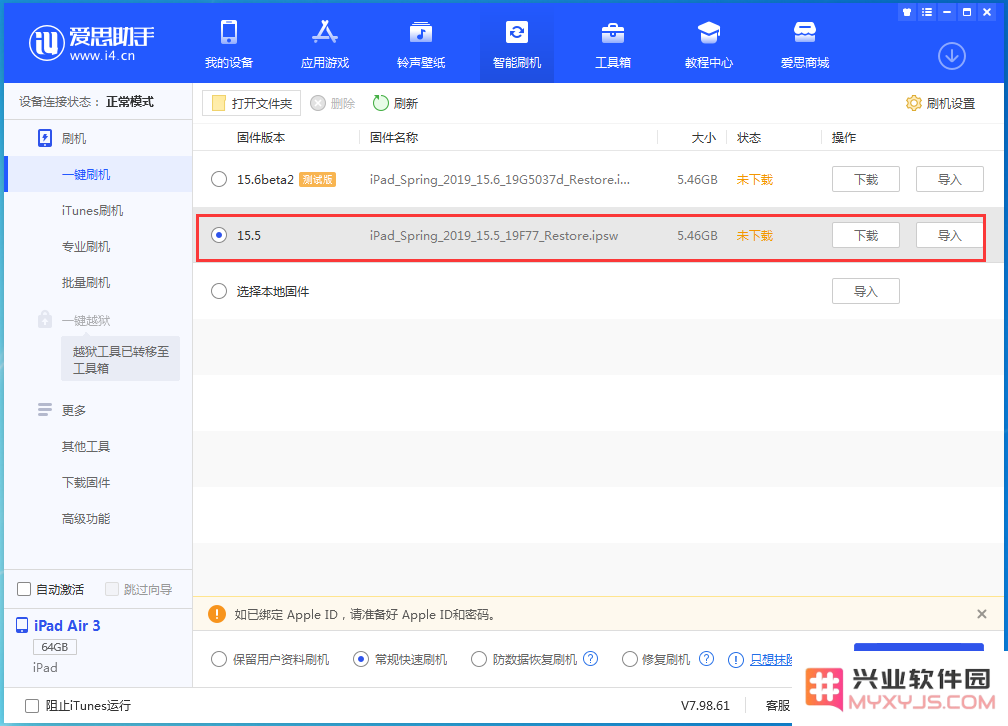1008x726 pixels.
Task: Download the 15.5 firmware
Action: [865, 235]
